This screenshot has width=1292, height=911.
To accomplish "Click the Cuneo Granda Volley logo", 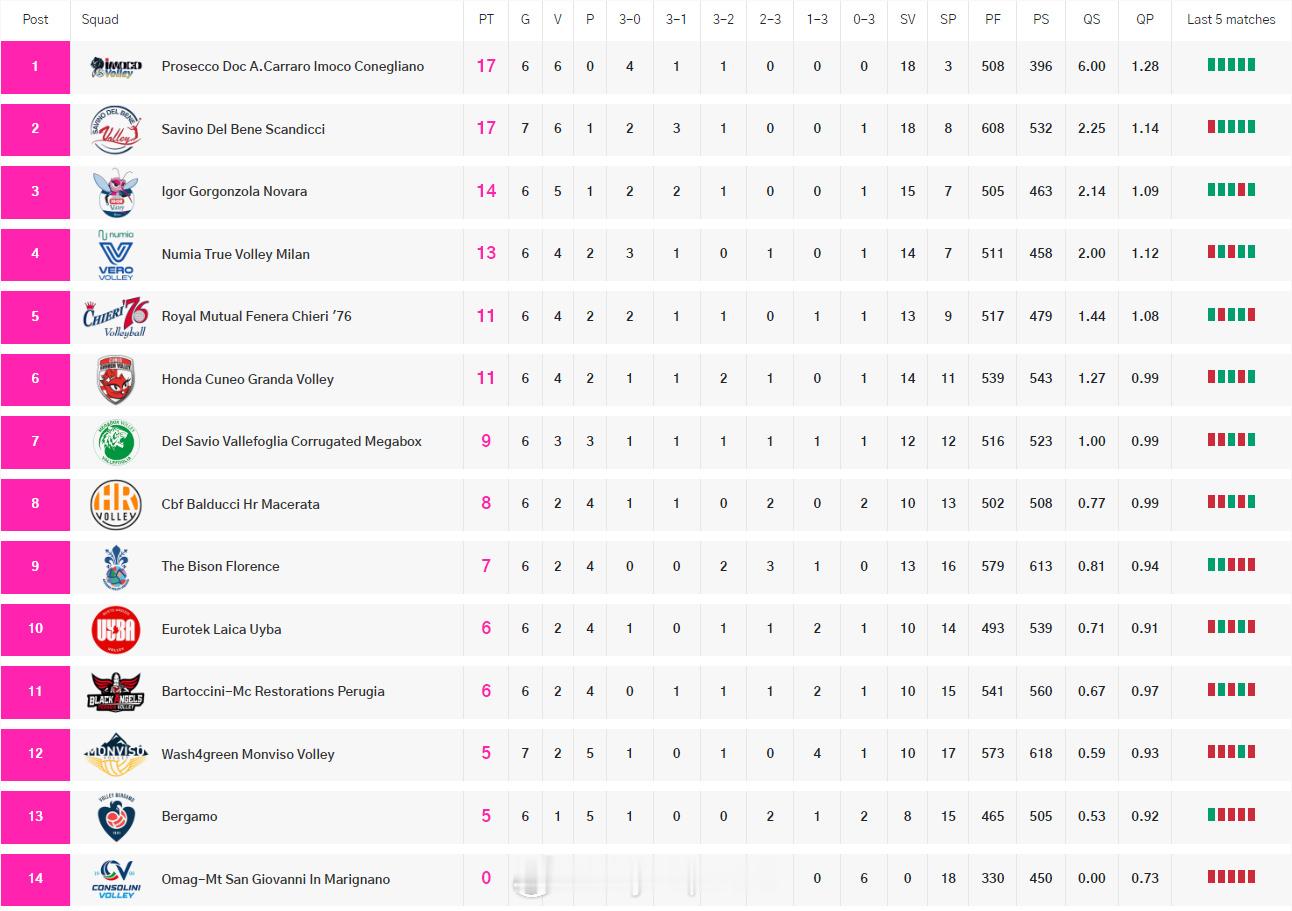I will (x=116, y=379).
